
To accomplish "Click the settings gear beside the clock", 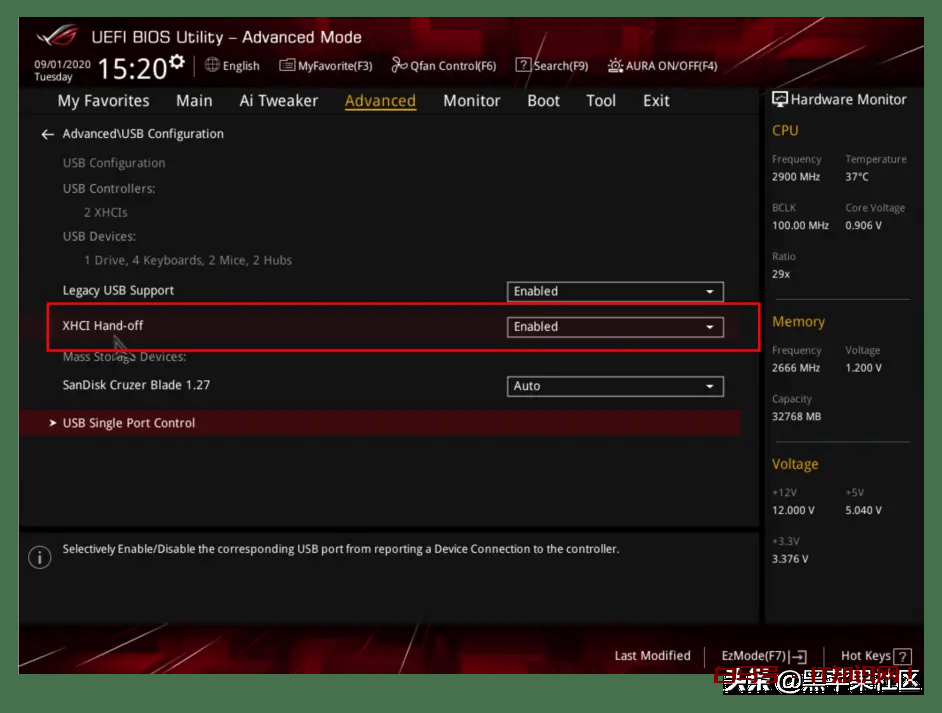I will tap(177, 63).
